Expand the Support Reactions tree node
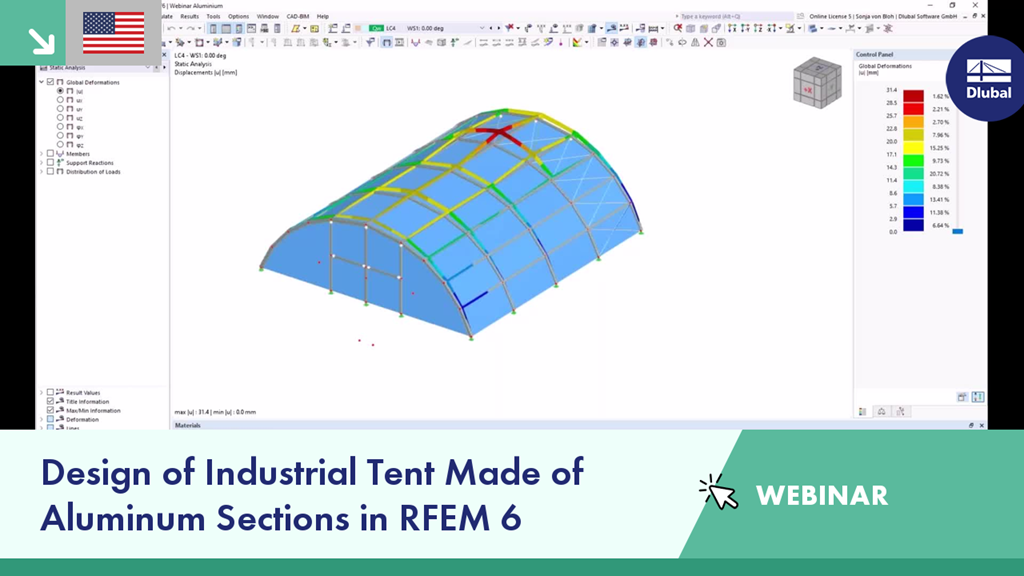1024x576 pixels. click(x=41, y=163)
